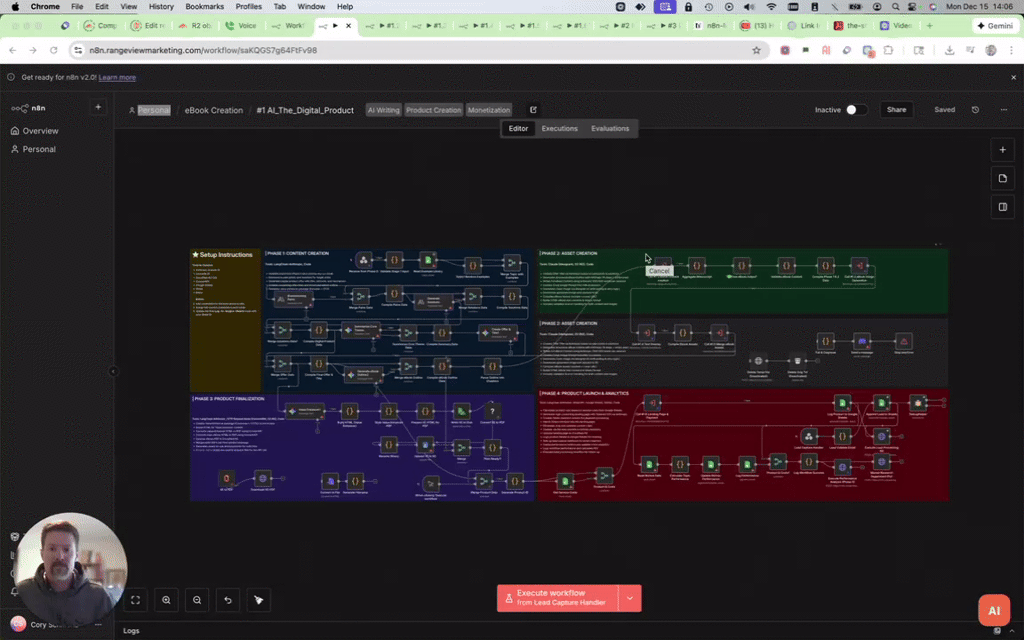
Task: Open workflow version history clock icon
Action: pos(977,110)
